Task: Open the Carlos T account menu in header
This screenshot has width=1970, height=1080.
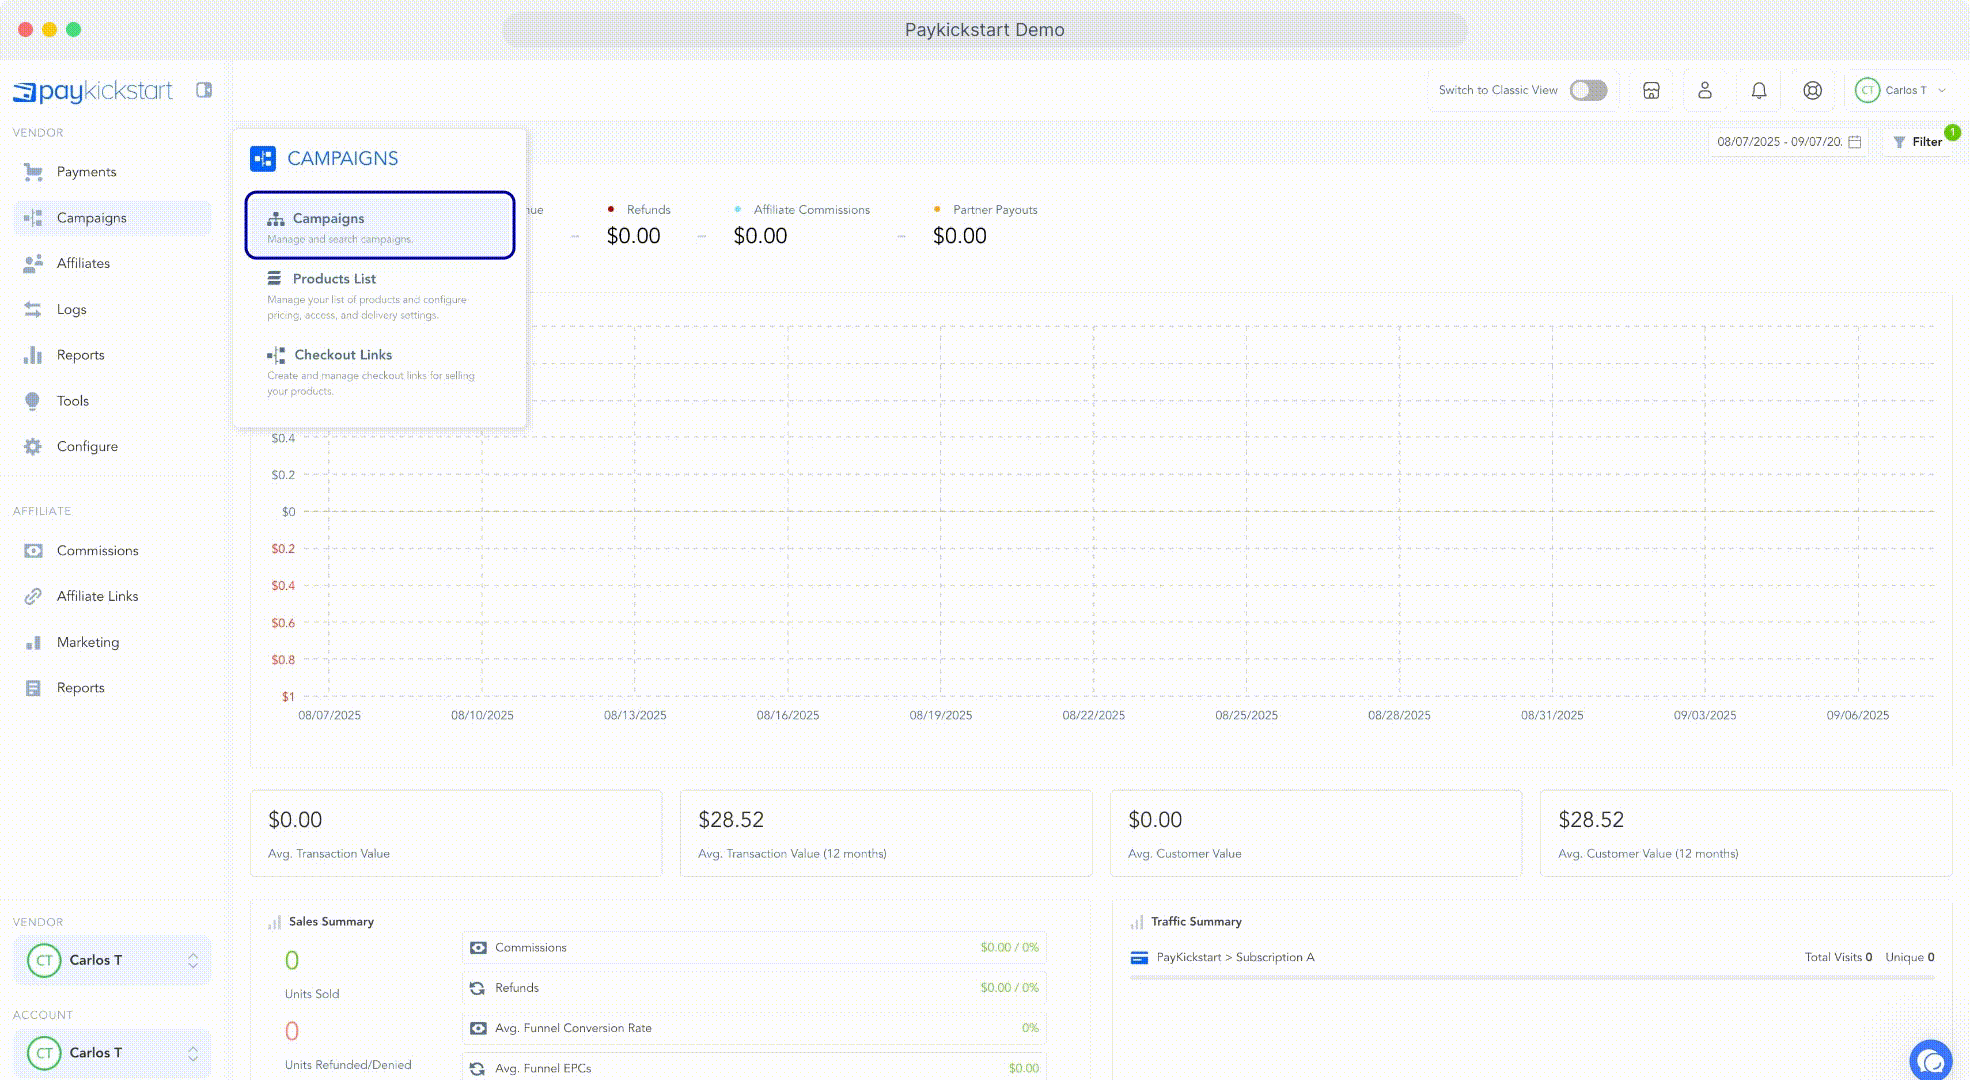Action: [1901, 90]
